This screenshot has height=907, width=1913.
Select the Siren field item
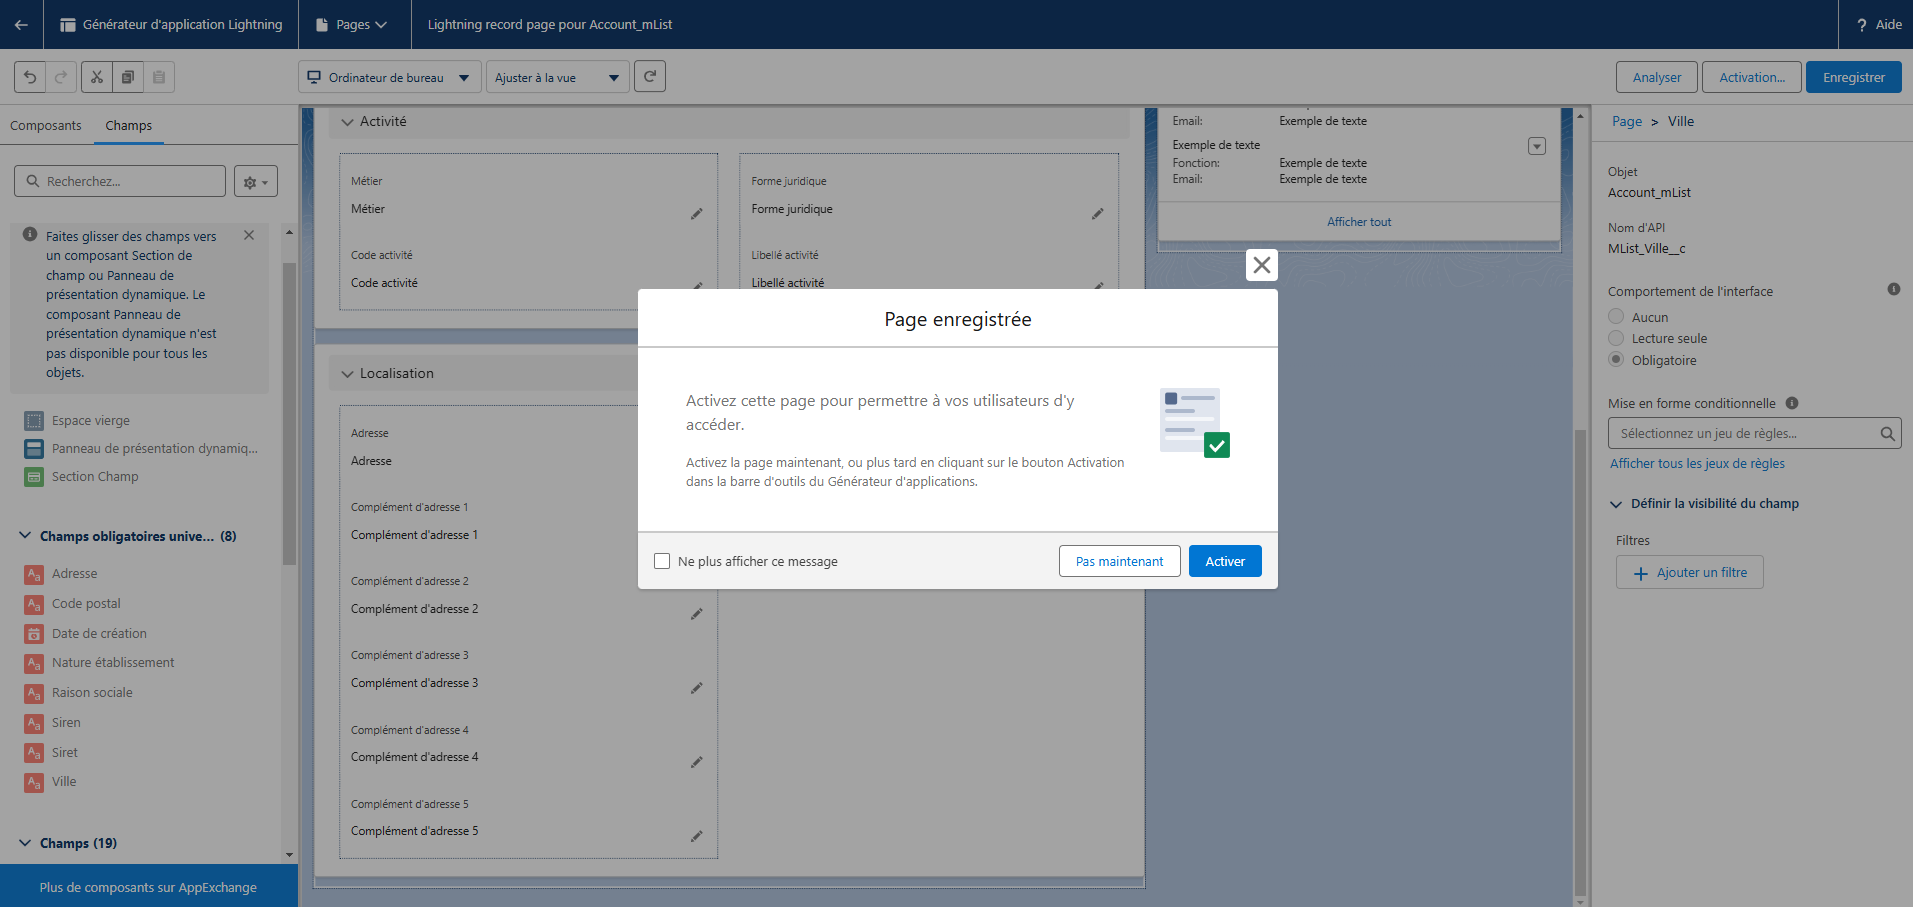click(66, 723)
